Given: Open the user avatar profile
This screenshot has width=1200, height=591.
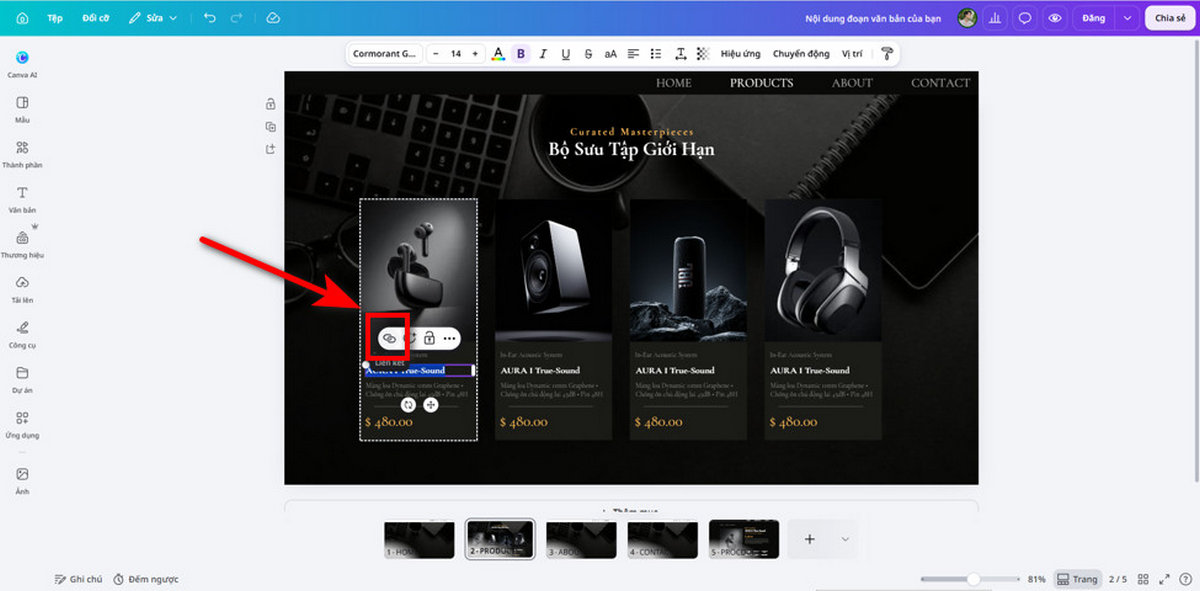Looking at the screenshot, I should point(967,18).
